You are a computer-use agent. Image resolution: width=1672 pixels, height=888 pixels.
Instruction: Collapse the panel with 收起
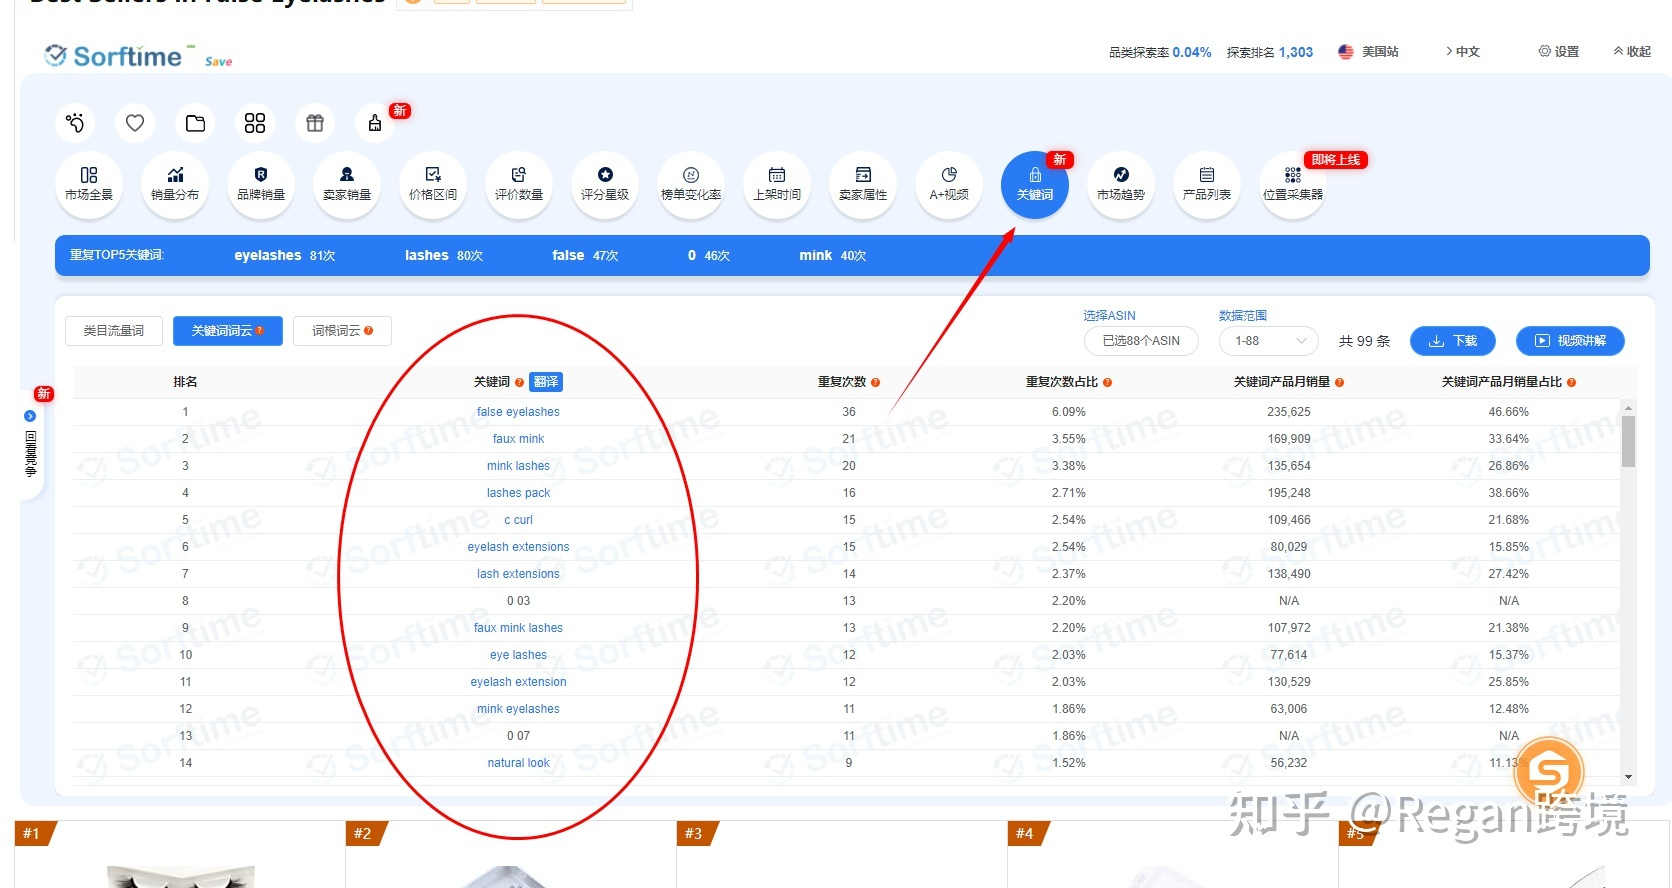tap(1632, 52)
